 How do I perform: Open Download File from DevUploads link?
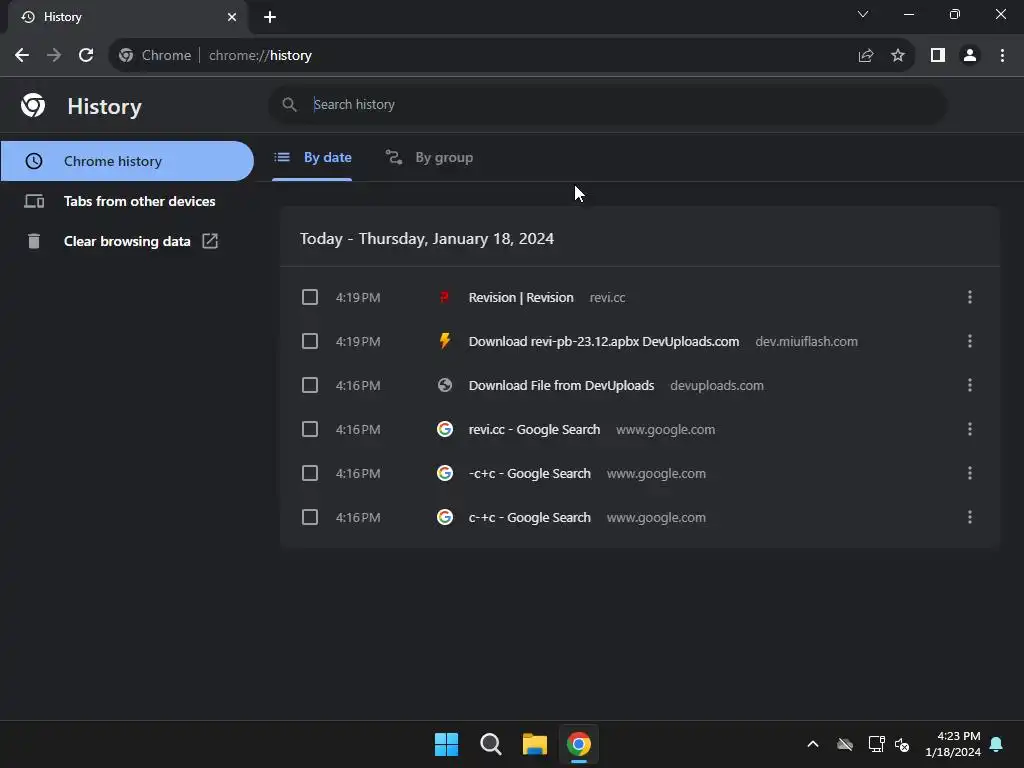click(x=562, y=385)
